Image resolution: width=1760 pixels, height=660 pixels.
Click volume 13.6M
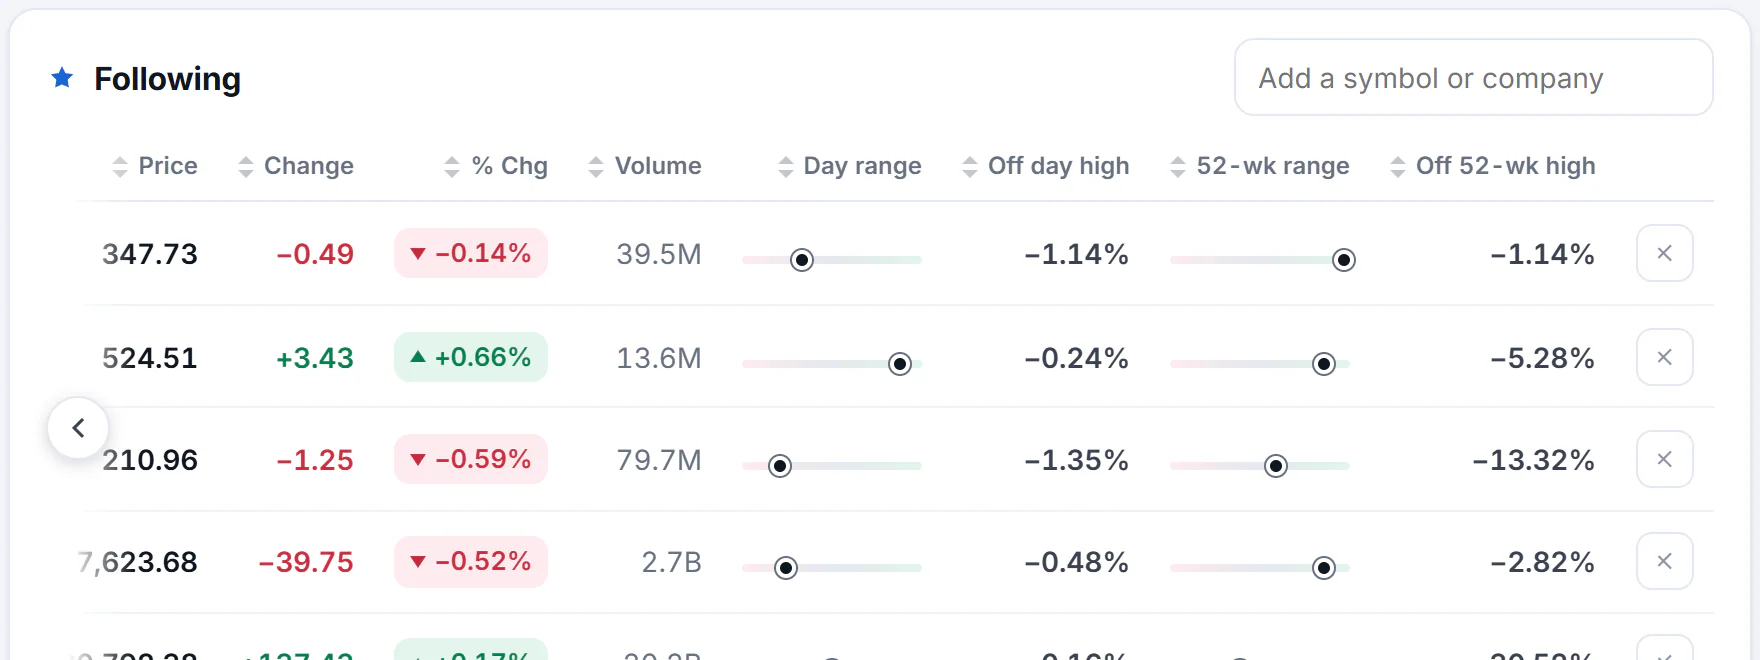(659, 358)
